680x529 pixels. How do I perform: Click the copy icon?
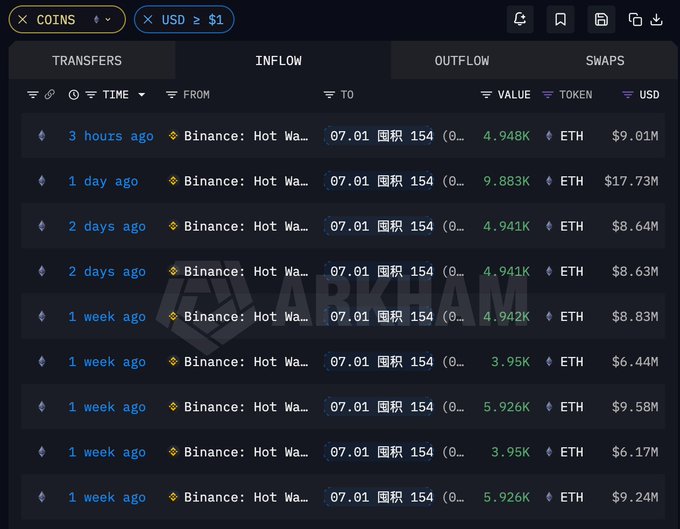[635, 20]
